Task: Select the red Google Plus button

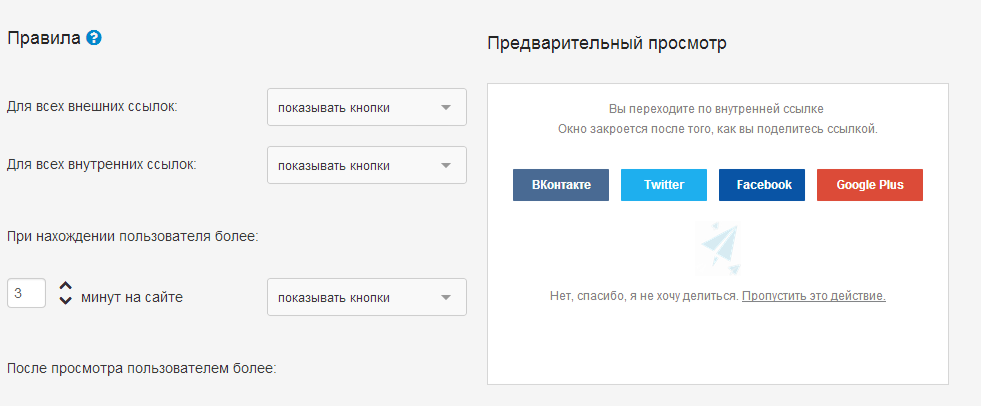Action: pyautogui.click(x=869, y=185)
